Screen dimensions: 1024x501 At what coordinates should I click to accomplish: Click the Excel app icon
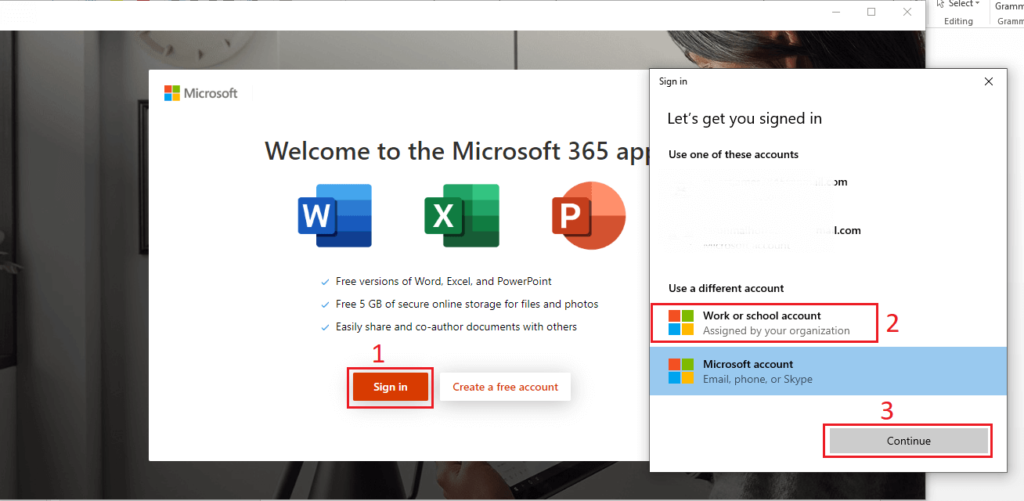[x=462, y=216]
